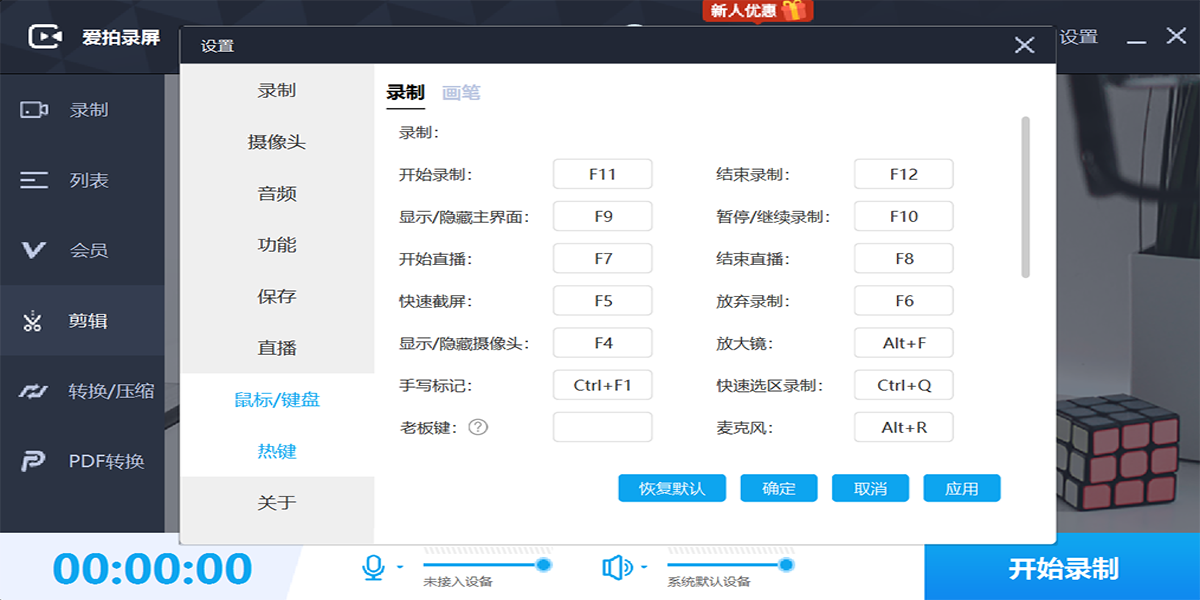Image resolution: width=1200 pixels, height=600 pixels.
Task: Click the help question mark beside 老板键
Action: 478,427
